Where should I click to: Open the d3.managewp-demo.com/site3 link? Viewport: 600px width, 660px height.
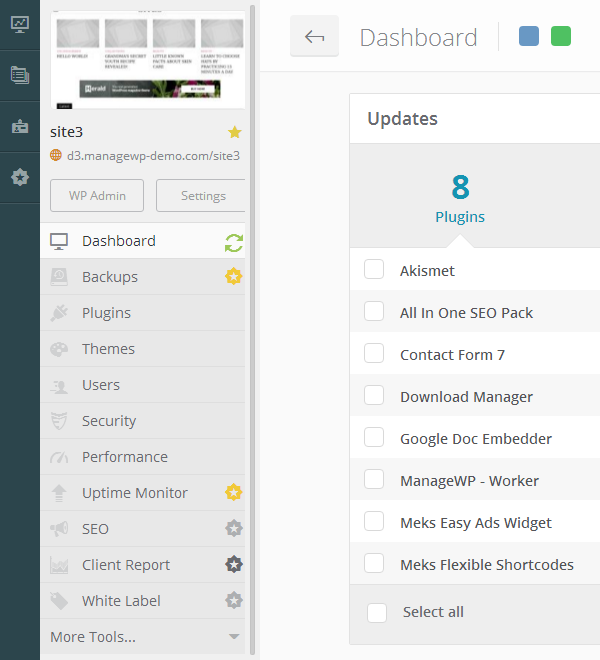point(153,156)
